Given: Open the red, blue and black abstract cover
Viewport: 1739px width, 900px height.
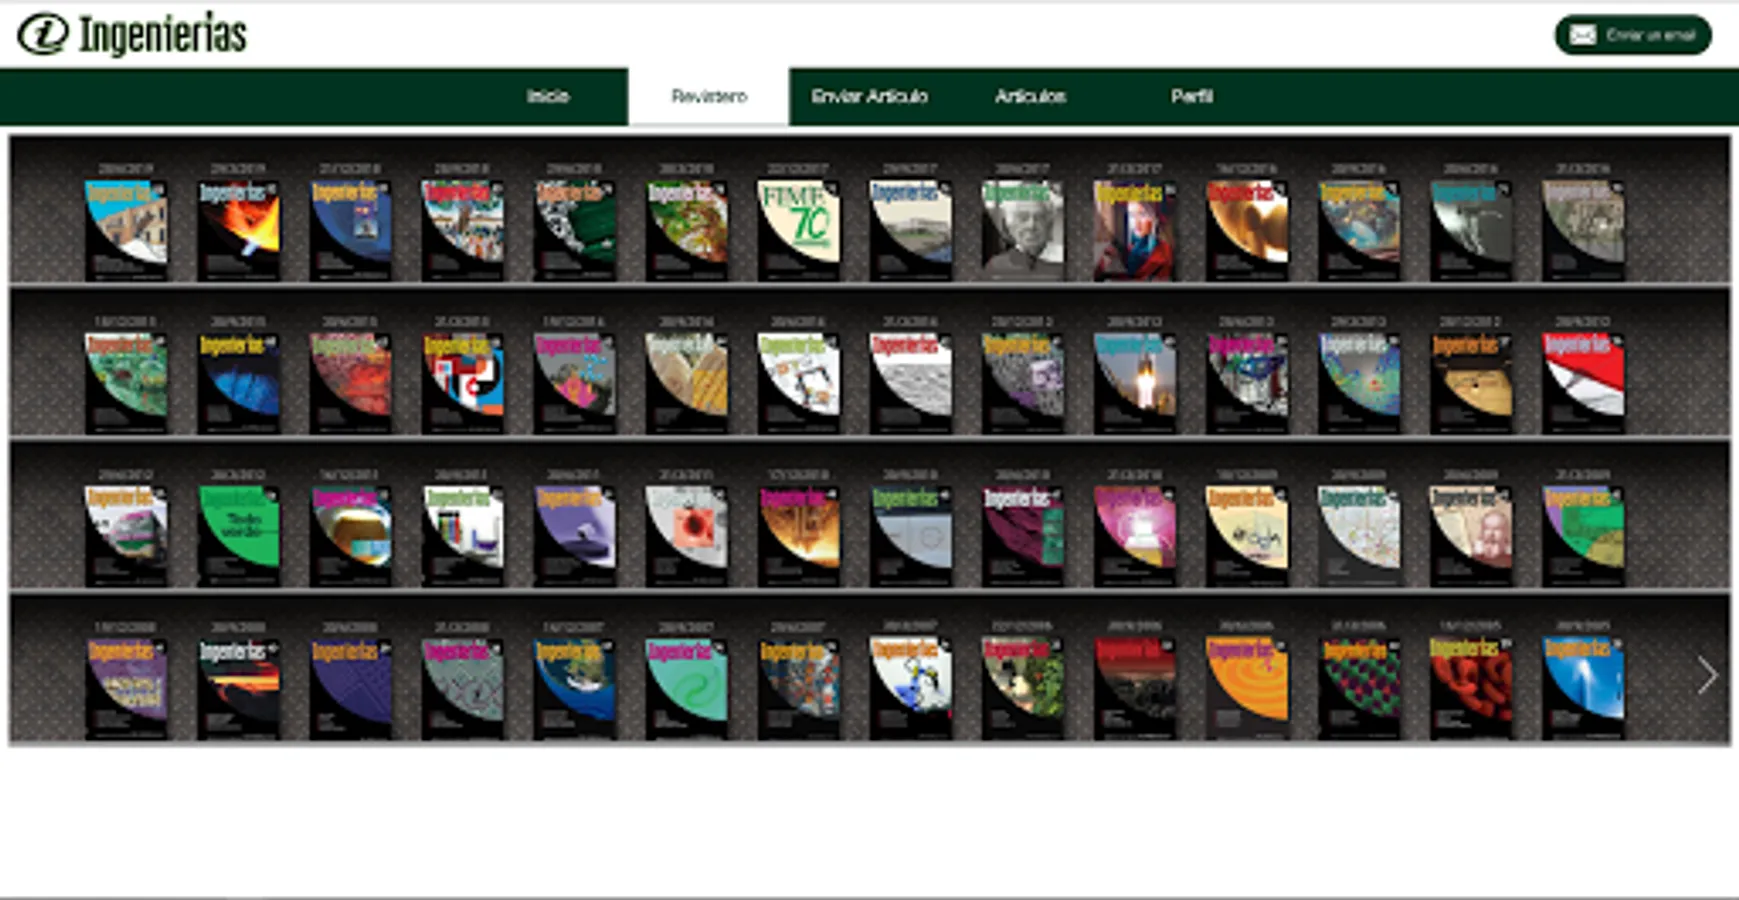Looking at the screenshot, I should click(x=462, y=383).
